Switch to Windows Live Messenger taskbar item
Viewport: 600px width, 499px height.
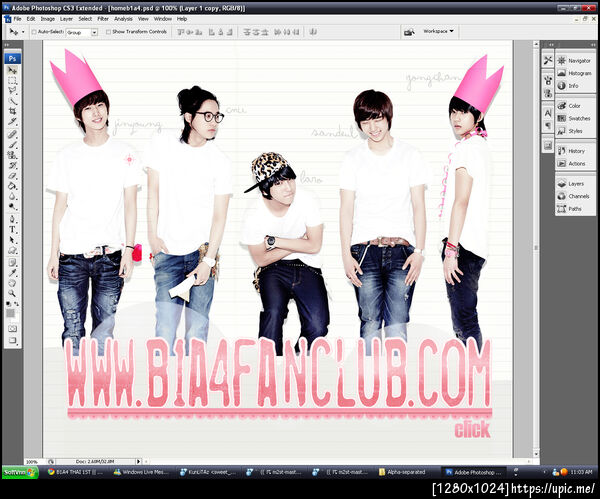(x=142, y=472)
